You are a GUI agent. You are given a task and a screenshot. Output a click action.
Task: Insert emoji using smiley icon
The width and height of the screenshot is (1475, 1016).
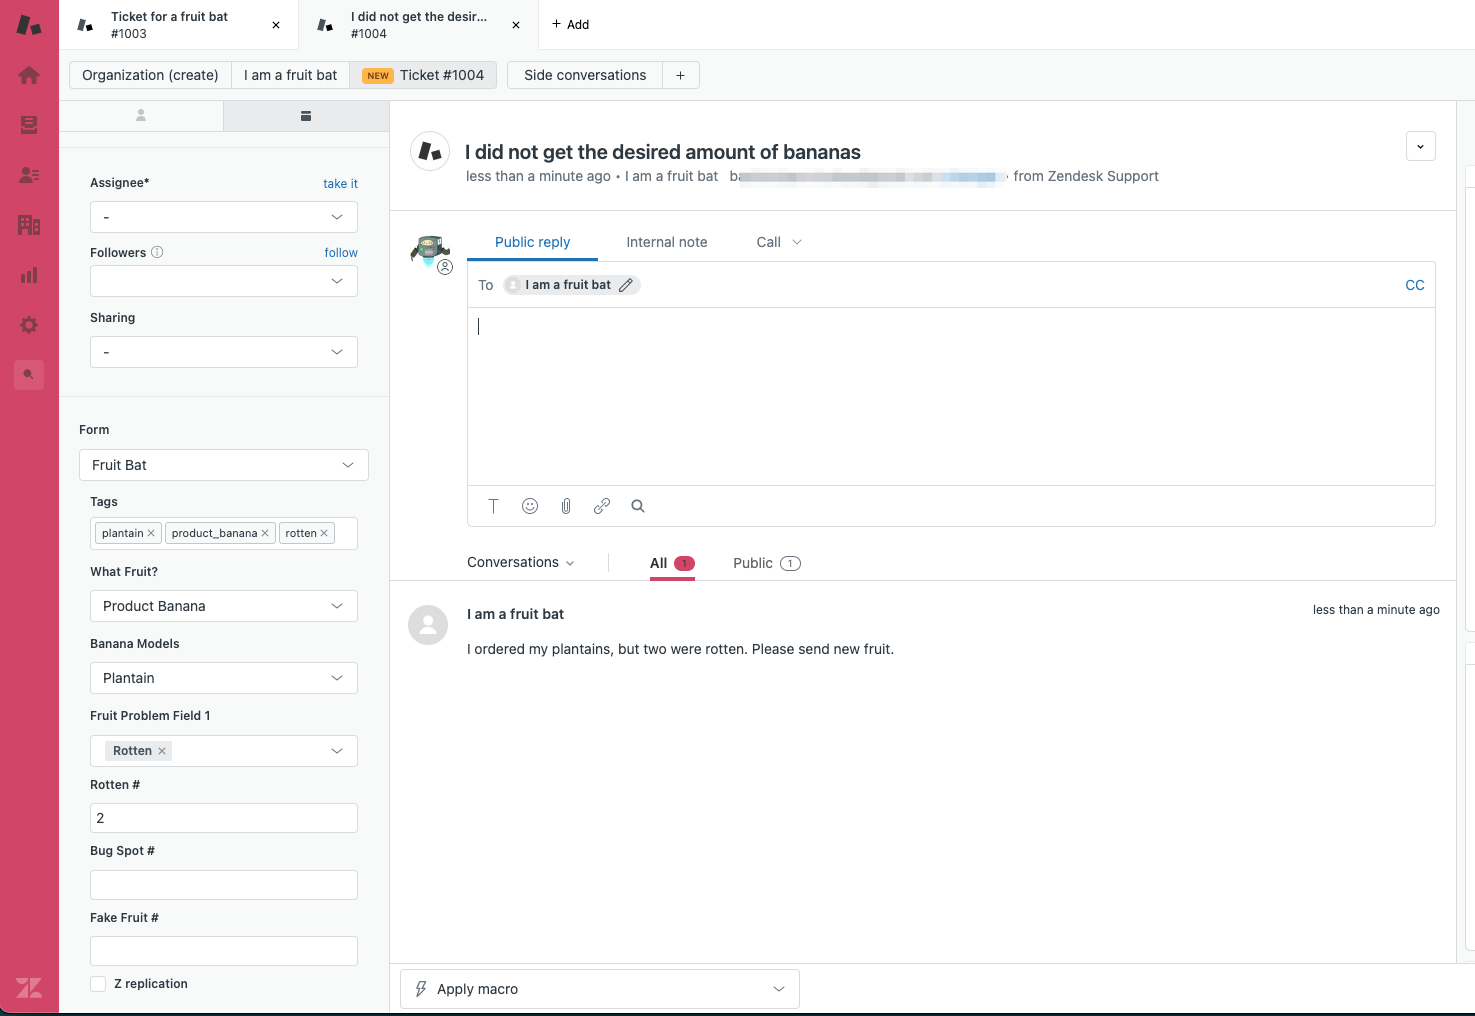point(530,506)
